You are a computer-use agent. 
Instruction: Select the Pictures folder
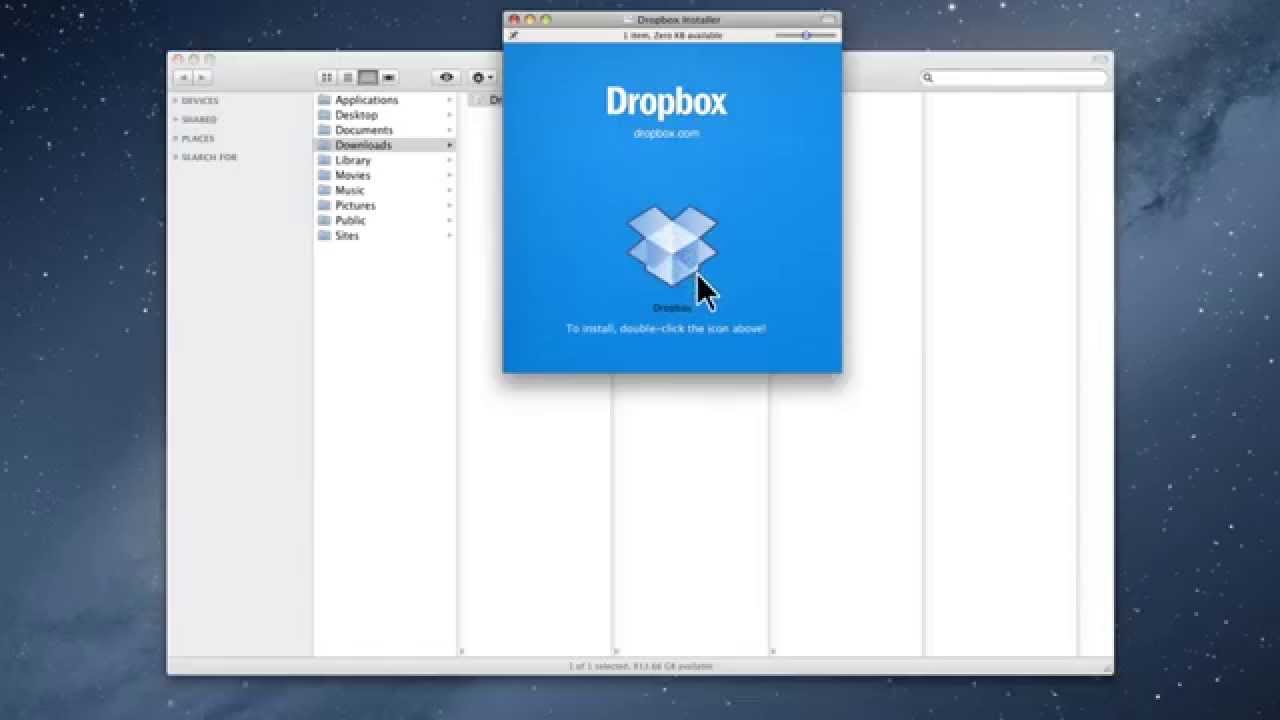385,205
